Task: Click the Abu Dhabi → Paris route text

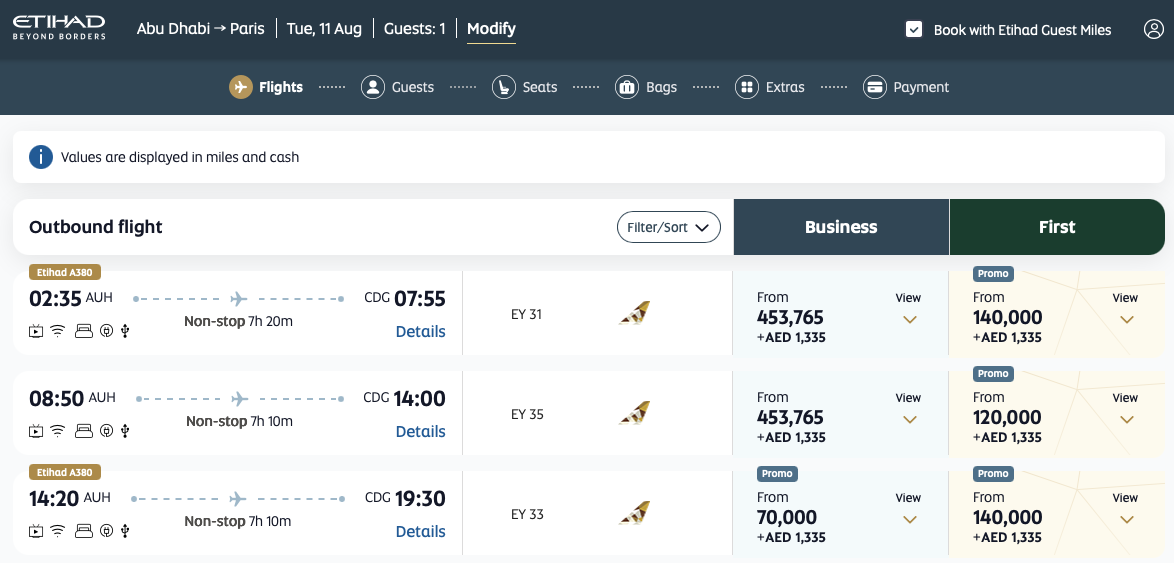Action: point(201,29)
